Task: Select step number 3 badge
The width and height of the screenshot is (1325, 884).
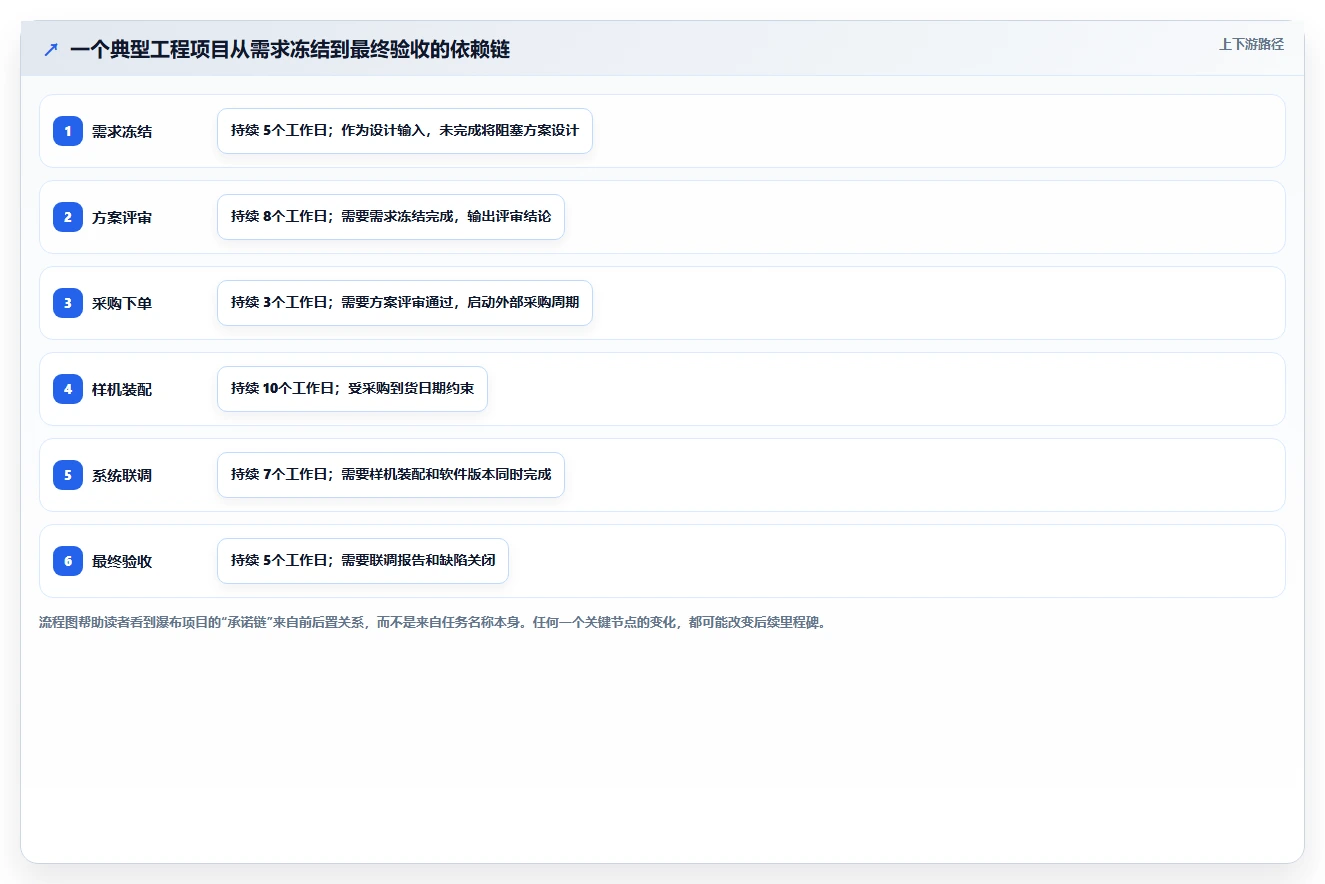Action: tap(68, 303)
